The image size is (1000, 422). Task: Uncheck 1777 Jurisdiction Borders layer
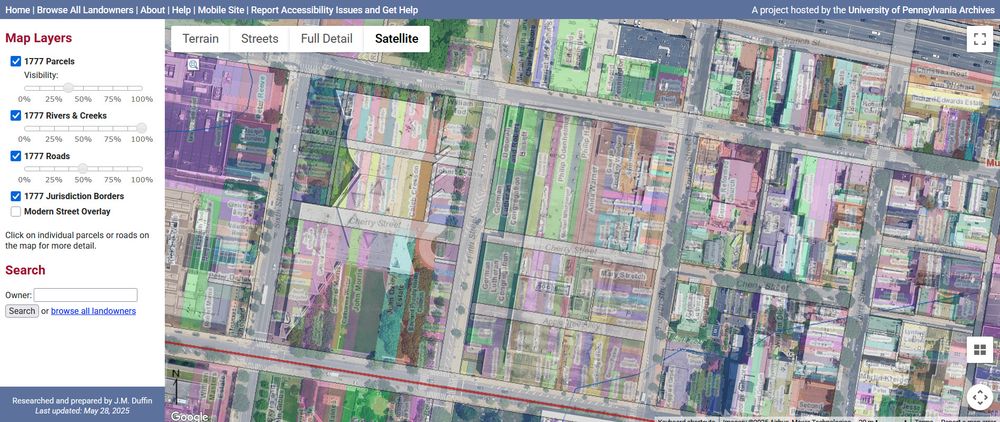[x=16, y=196]
